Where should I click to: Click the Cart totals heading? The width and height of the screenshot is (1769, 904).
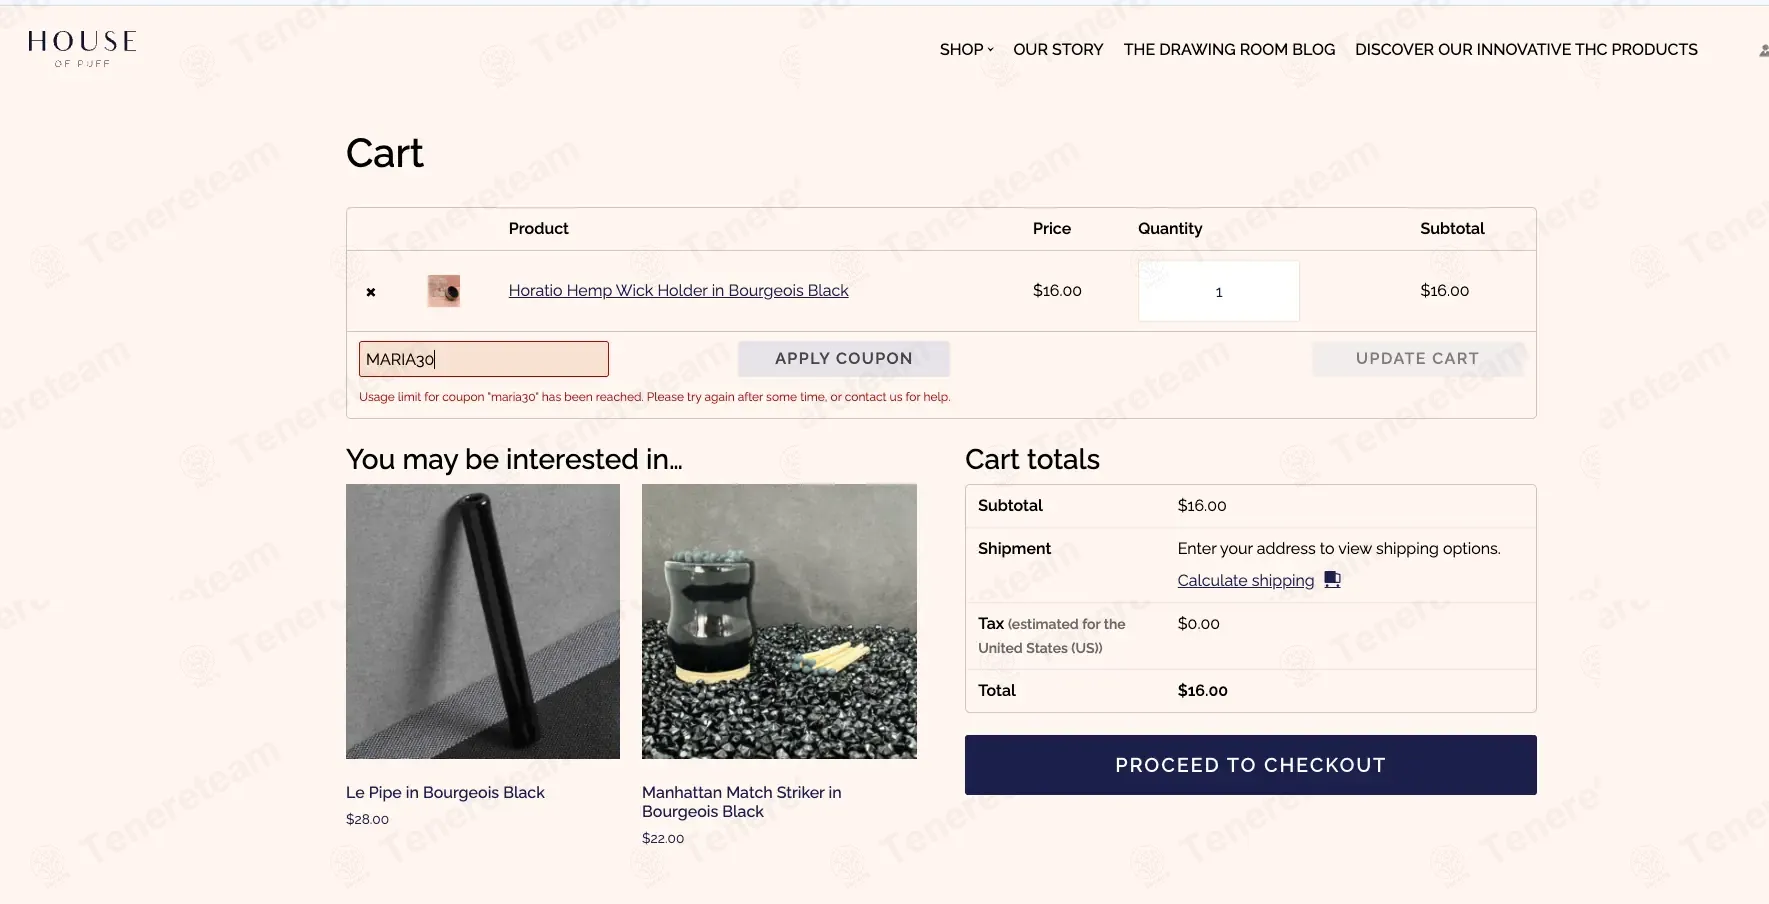pyautogui.click(x=1032, y=459)
